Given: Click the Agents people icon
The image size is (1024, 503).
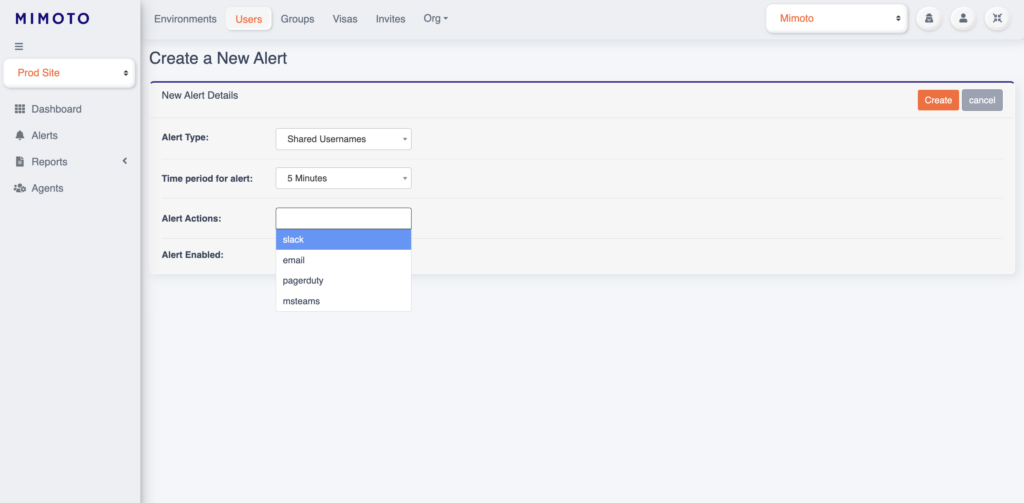Looking at the screenshot, I should tap(20, 188).
